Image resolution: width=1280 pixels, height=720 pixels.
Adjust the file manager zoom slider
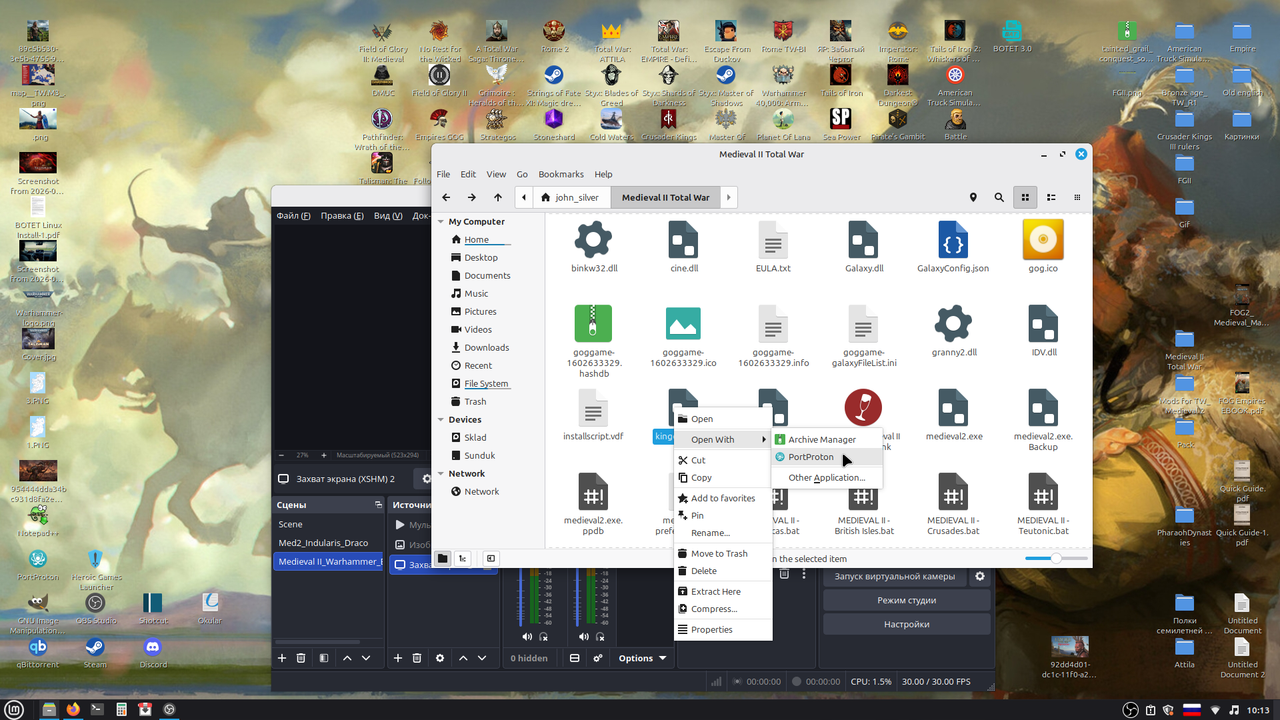(1056, 559)
